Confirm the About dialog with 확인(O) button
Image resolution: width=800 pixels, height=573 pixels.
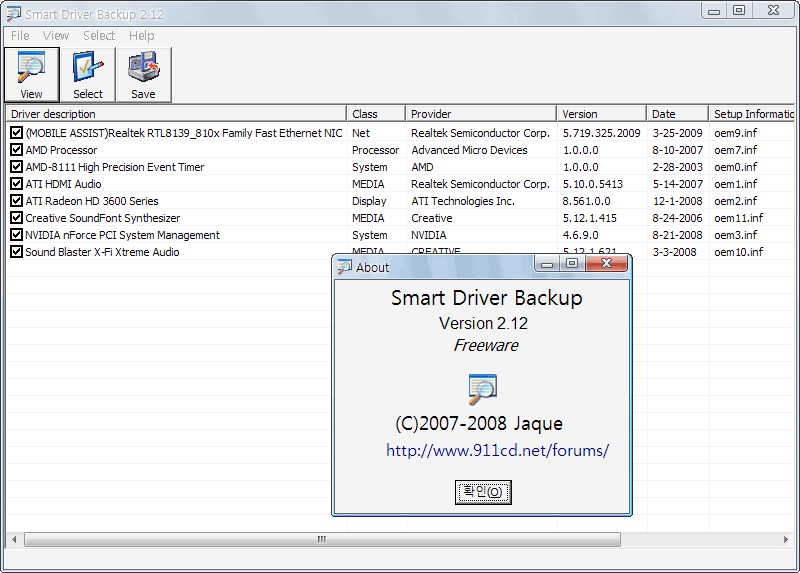coord(483,492)
